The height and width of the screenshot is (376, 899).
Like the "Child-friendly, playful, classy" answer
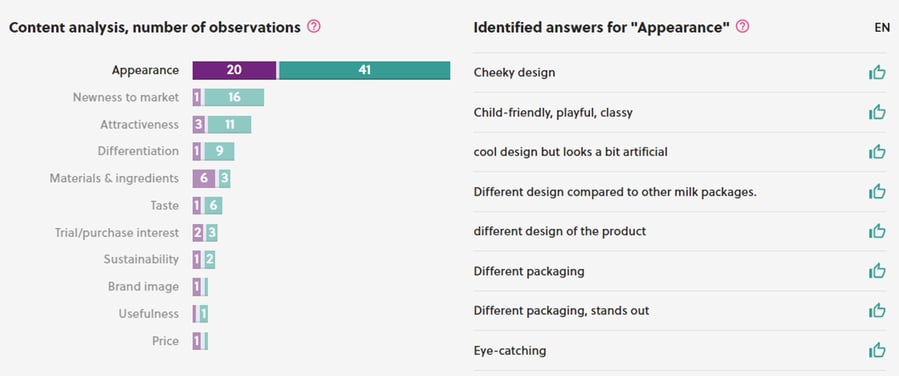[877, 112]
